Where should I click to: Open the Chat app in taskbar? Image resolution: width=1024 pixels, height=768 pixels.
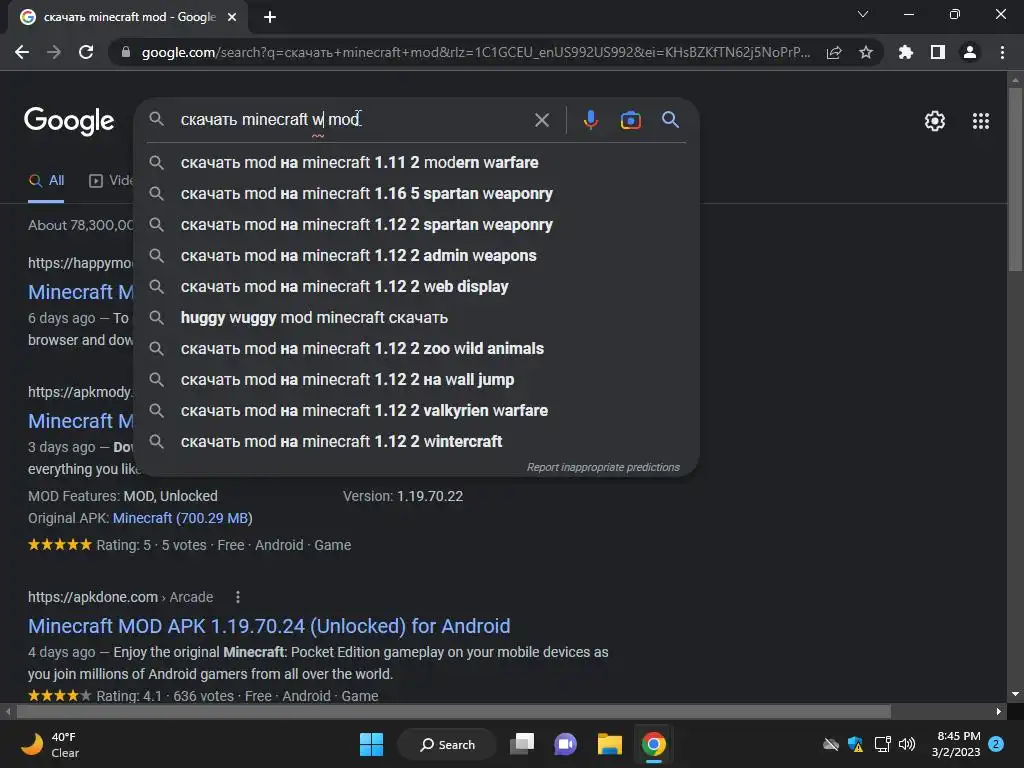[566, 744]
